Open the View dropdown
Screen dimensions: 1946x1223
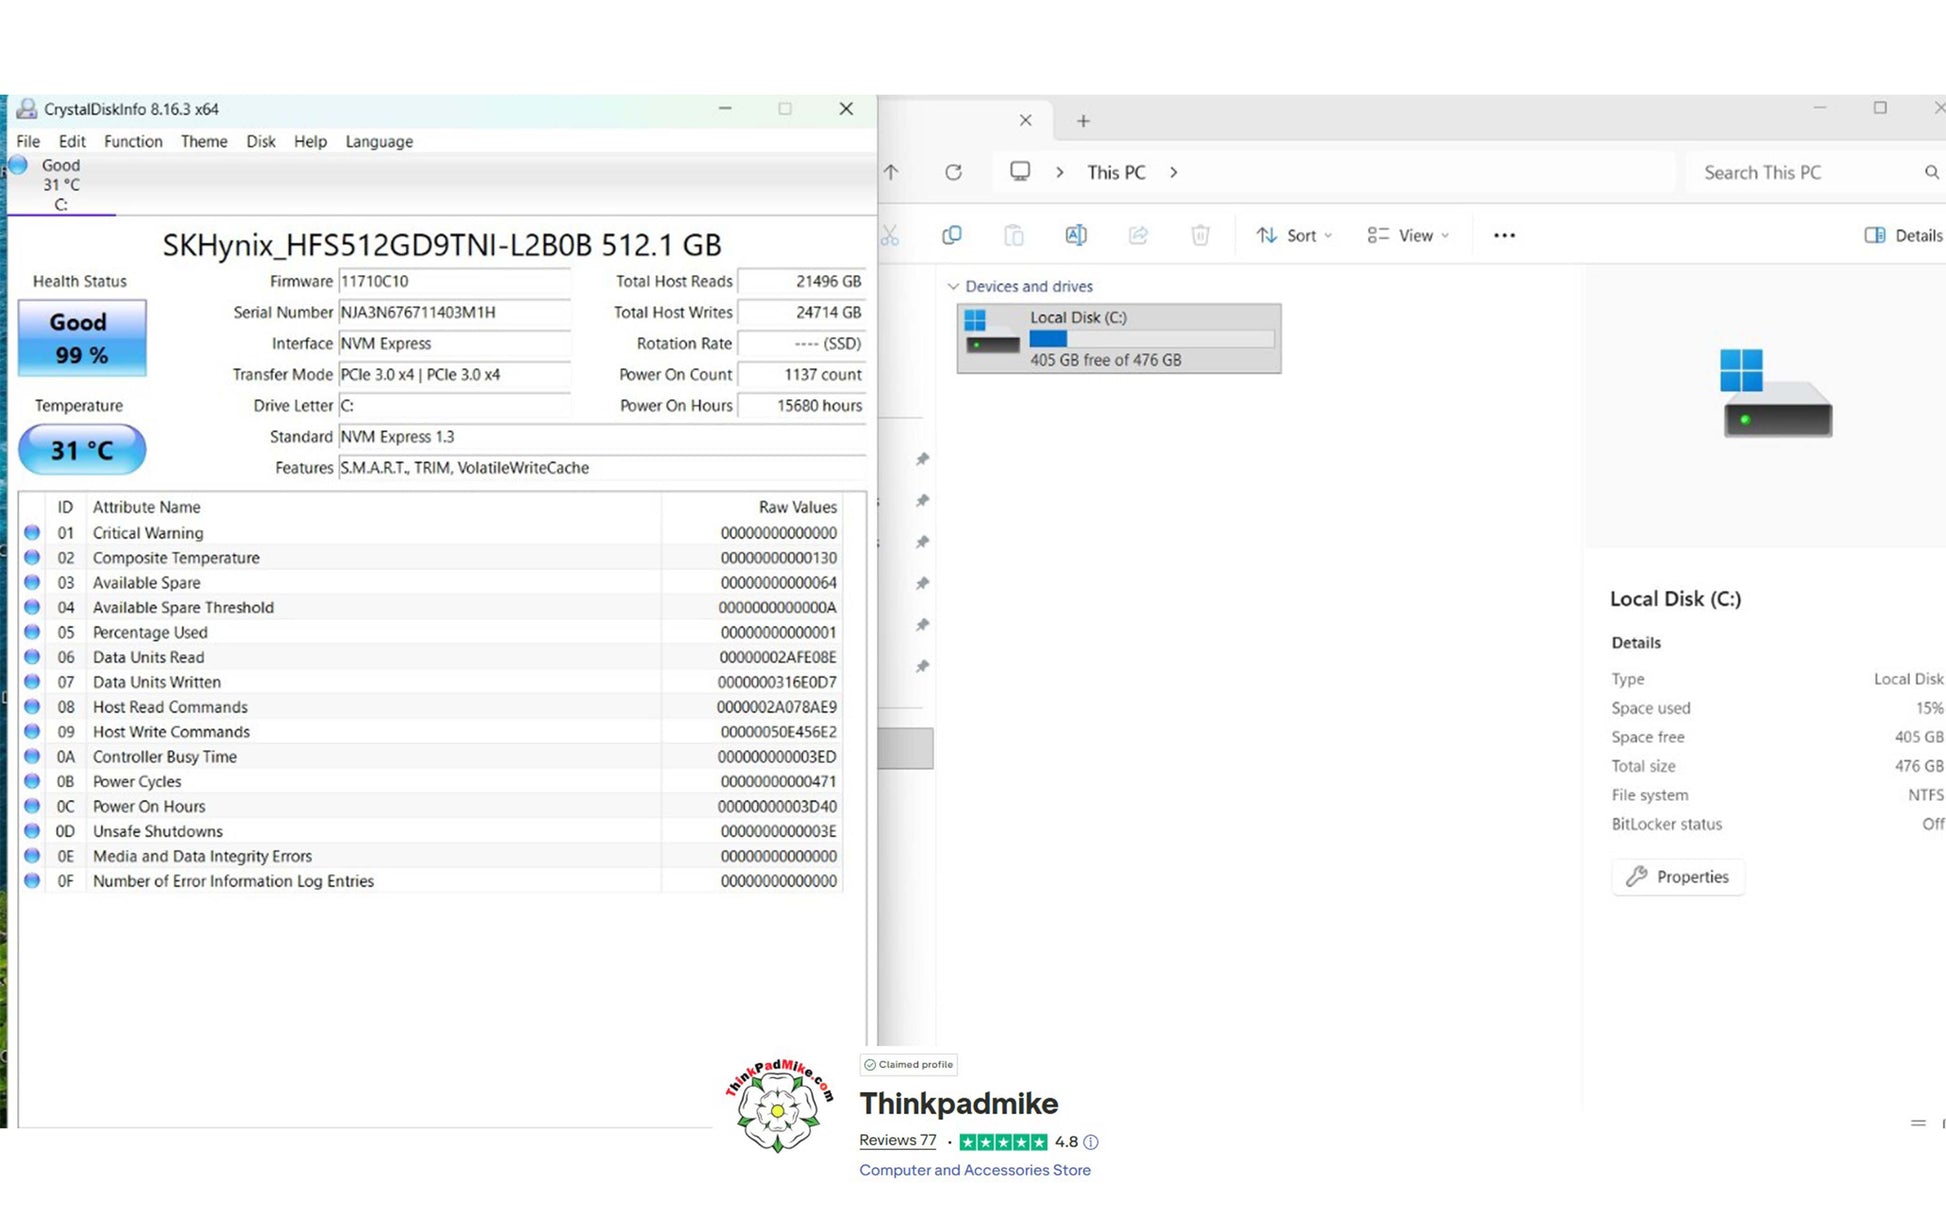pos(1408,235)
